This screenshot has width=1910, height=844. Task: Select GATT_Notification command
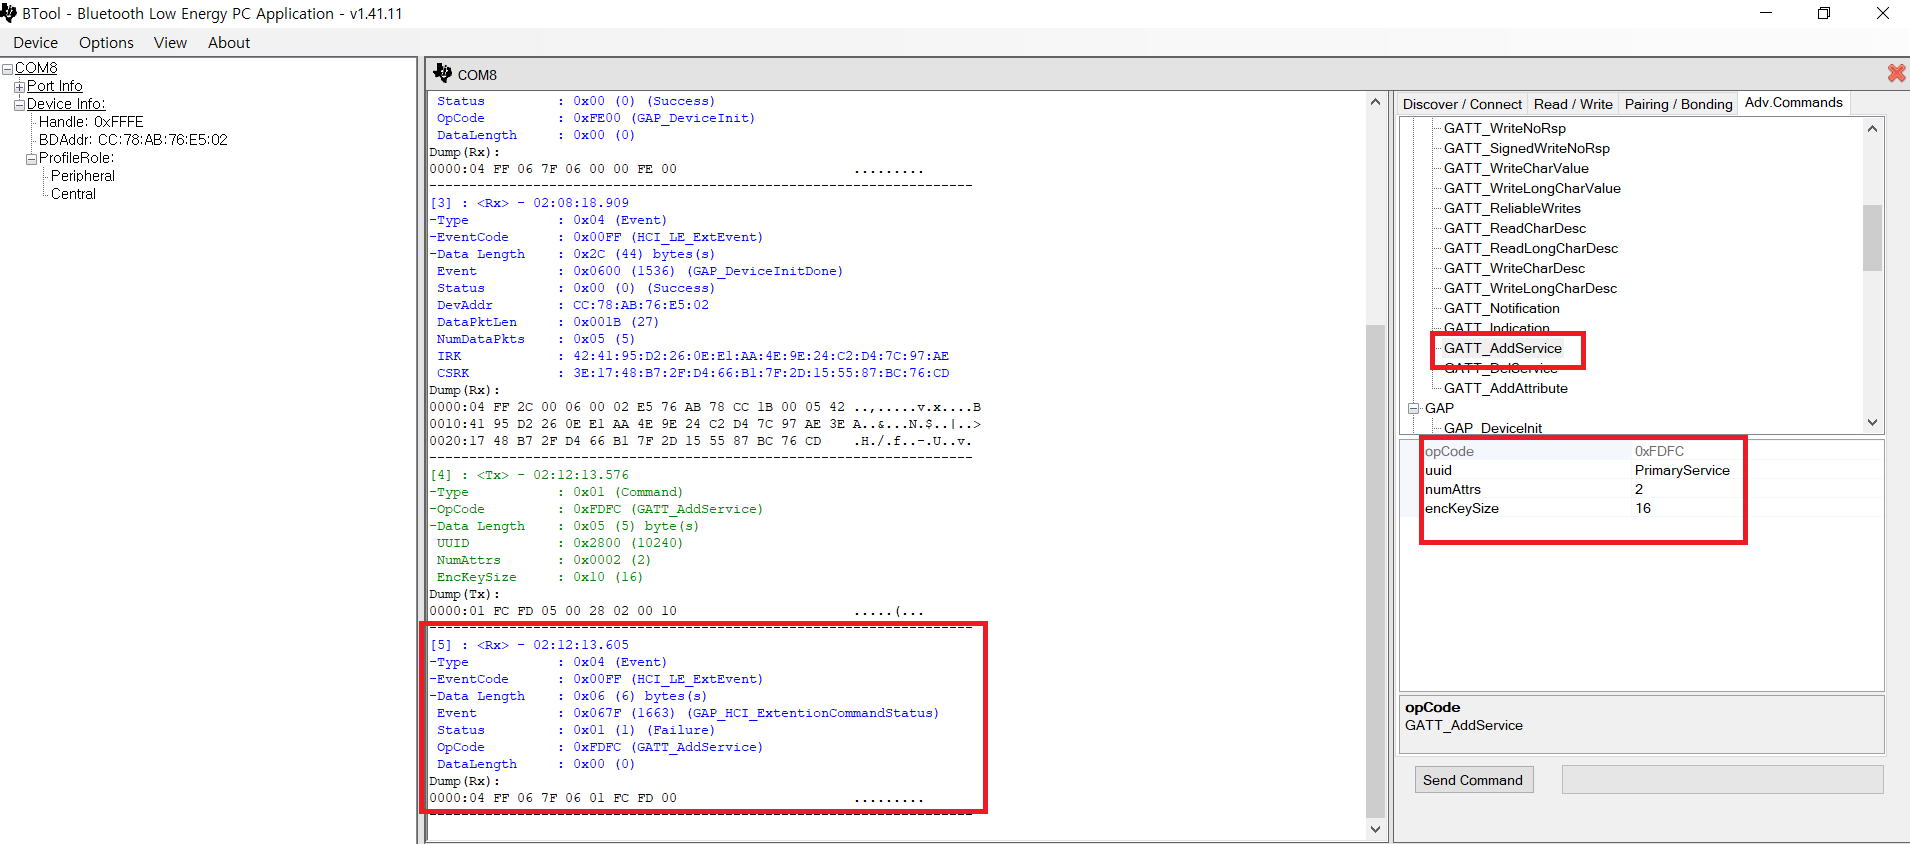click(1502, 308)
